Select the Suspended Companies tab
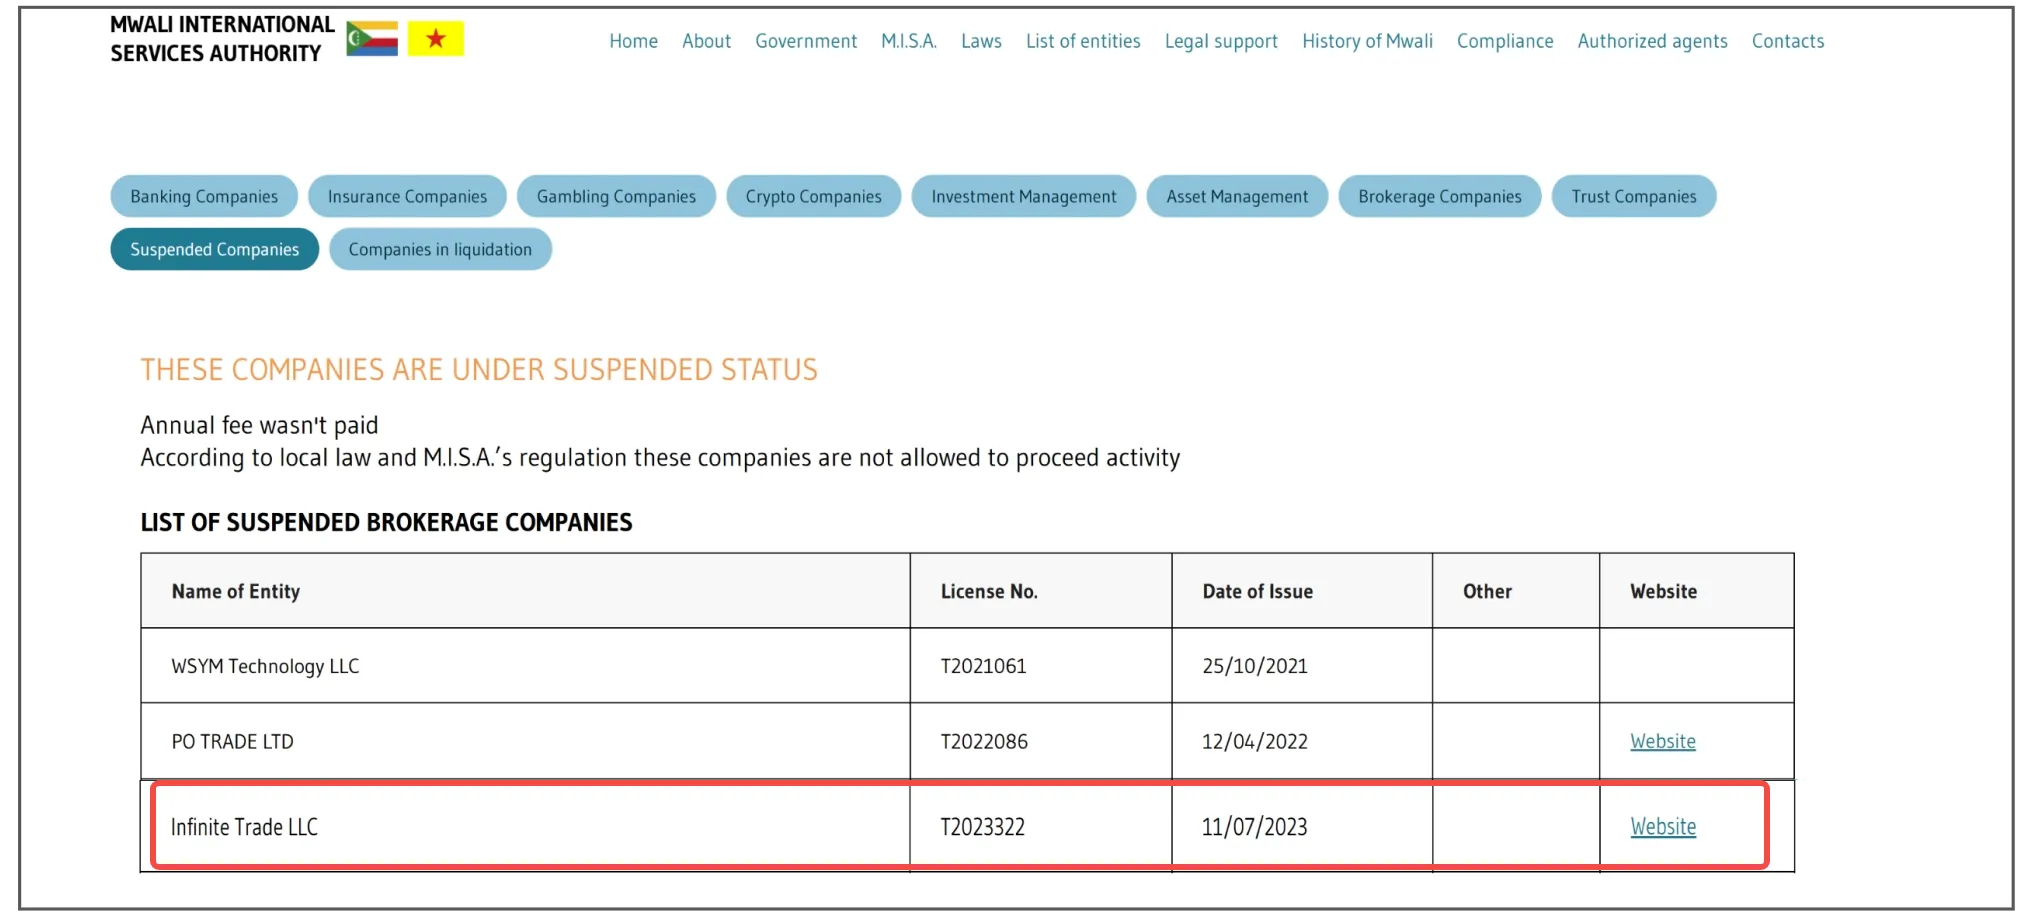 point(215,249)
